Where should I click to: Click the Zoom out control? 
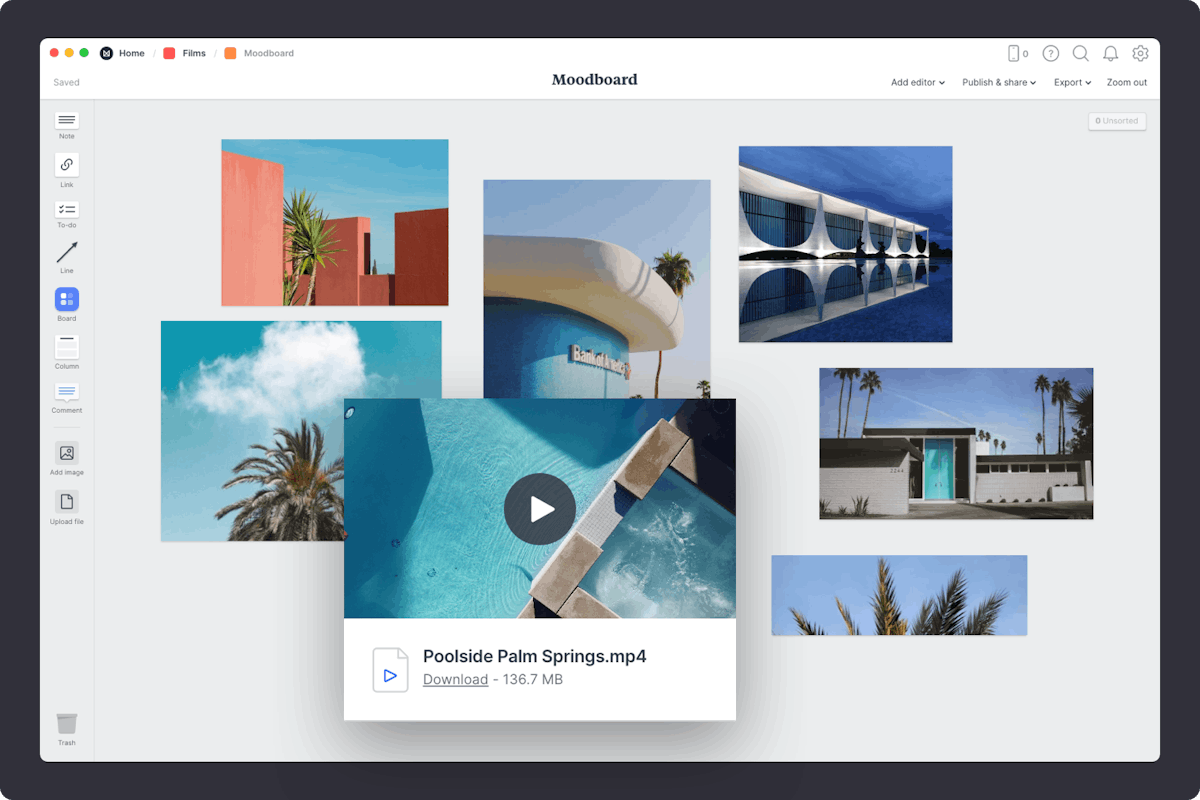click(1127, 82)
